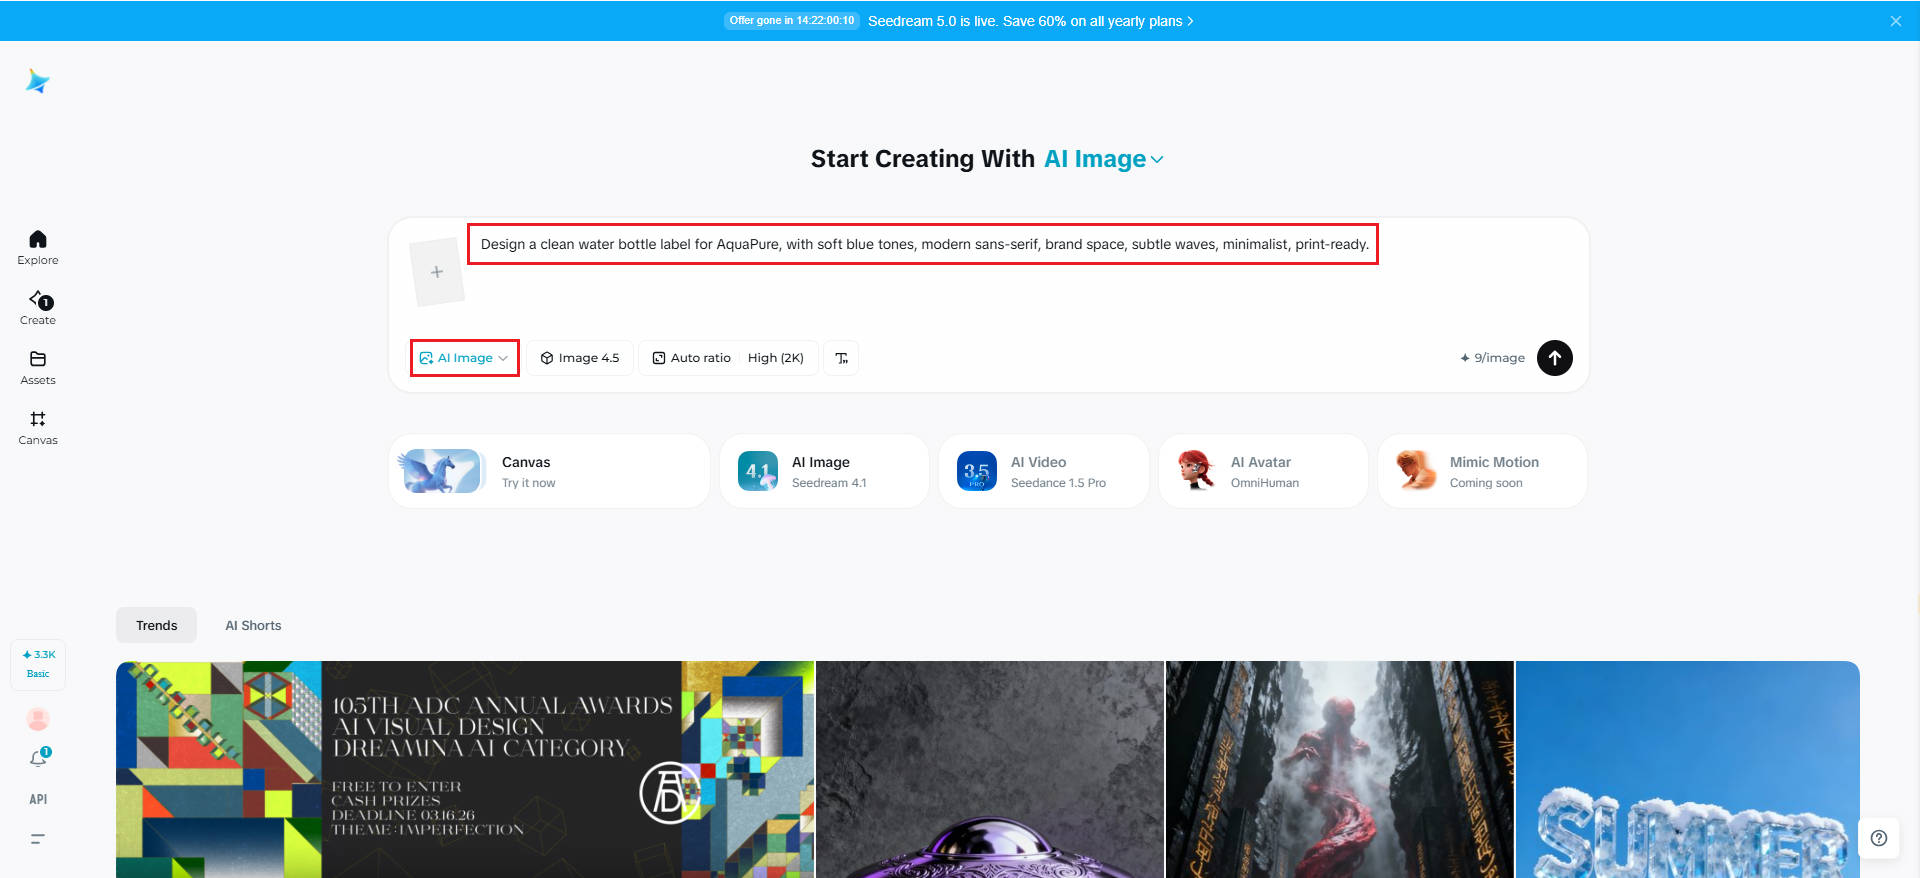Click the Dreamina logo icon
The height and width of the screenshot is (878, 1920).
(38, 81)
